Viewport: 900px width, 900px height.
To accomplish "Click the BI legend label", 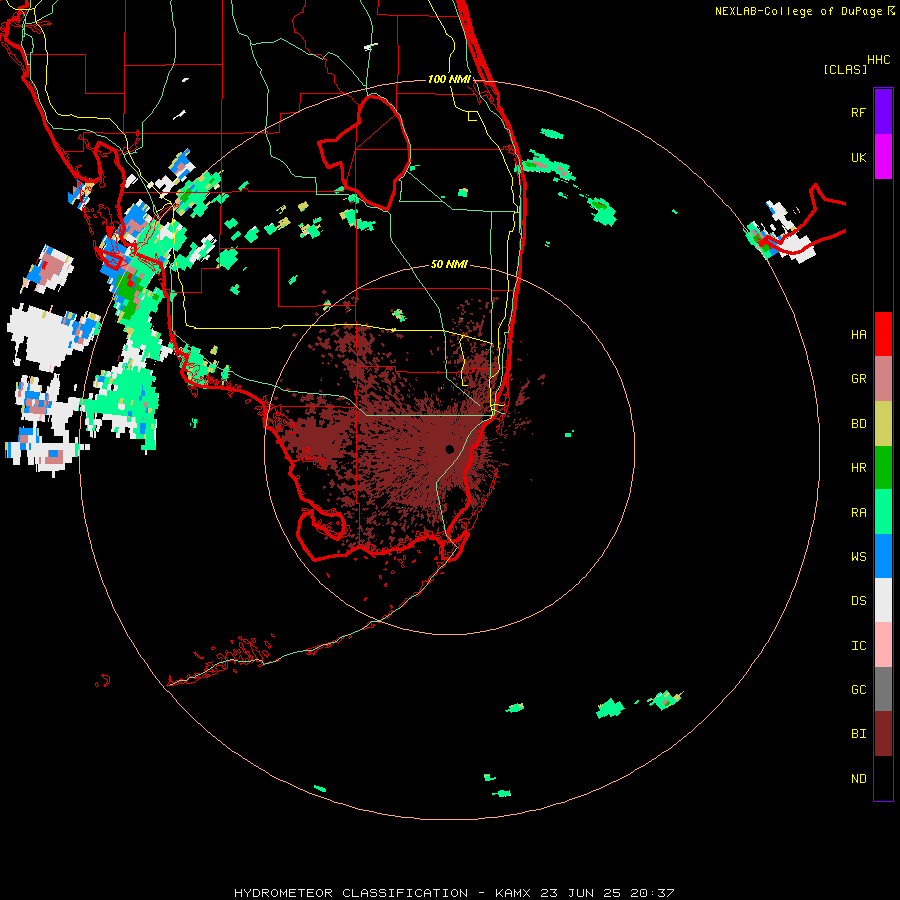I will click(858, 734).
